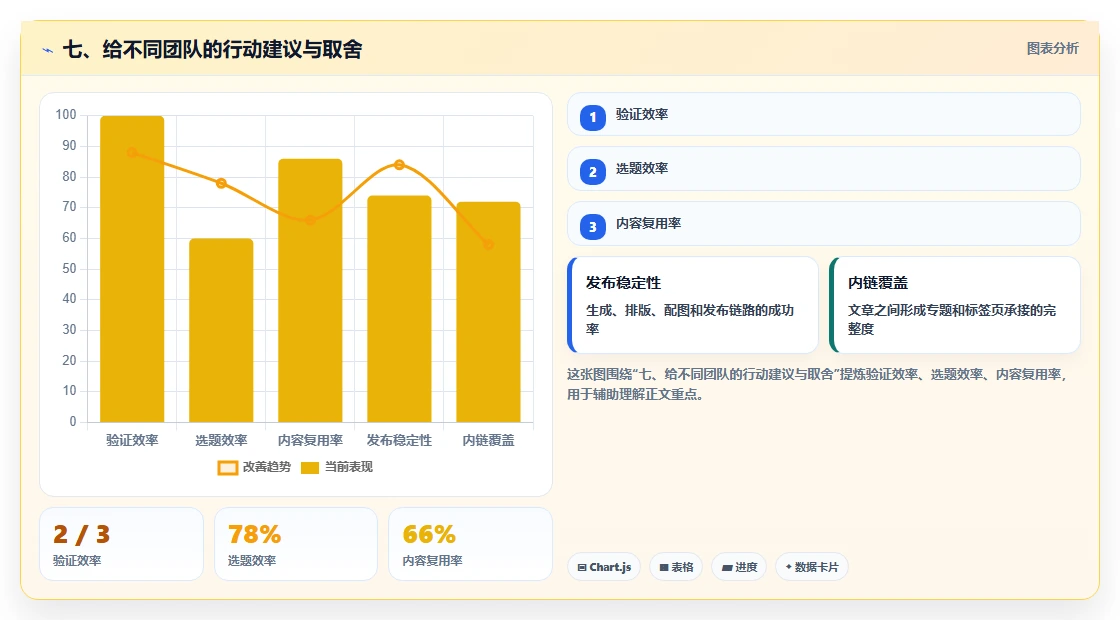Viewport: 1120px width, 620px height.
Task: Click the 选题效率 bar in the chart
Action: 221,330
